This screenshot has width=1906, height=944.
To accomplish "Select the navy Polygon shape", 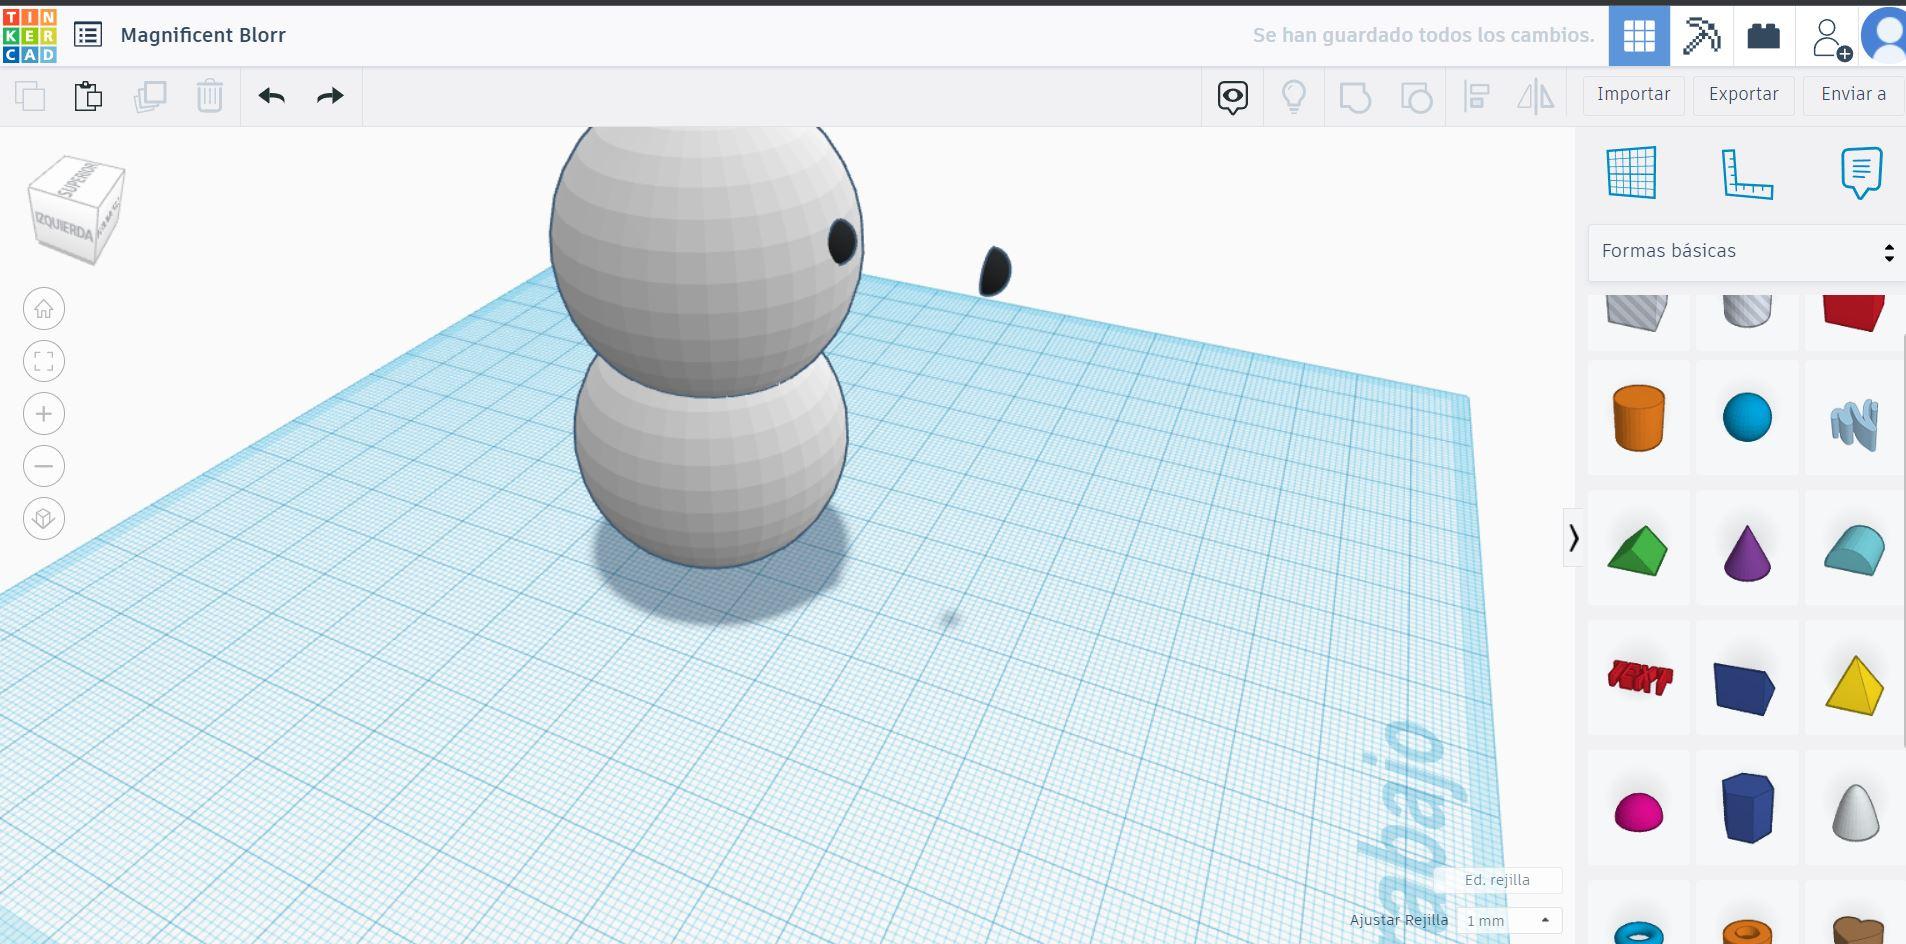I will point(1748,807).
